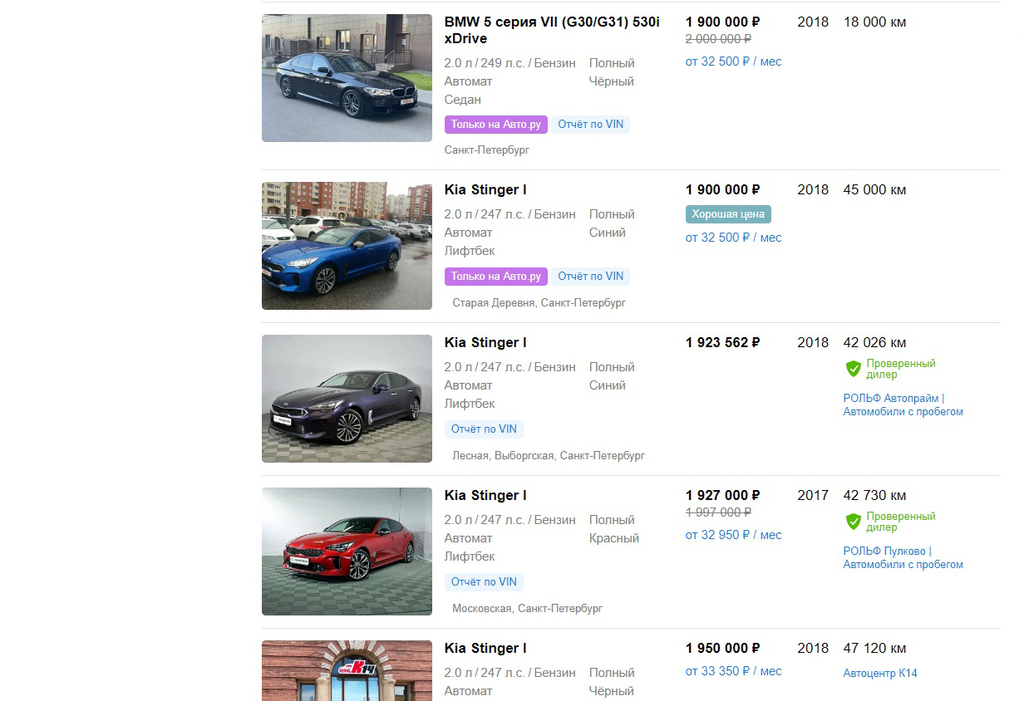Screen dimensions: 1024x701
Task: Click 'Отчёт по VIN' on BMW listing
Action: pyautogui.click(x=590, y=124)
